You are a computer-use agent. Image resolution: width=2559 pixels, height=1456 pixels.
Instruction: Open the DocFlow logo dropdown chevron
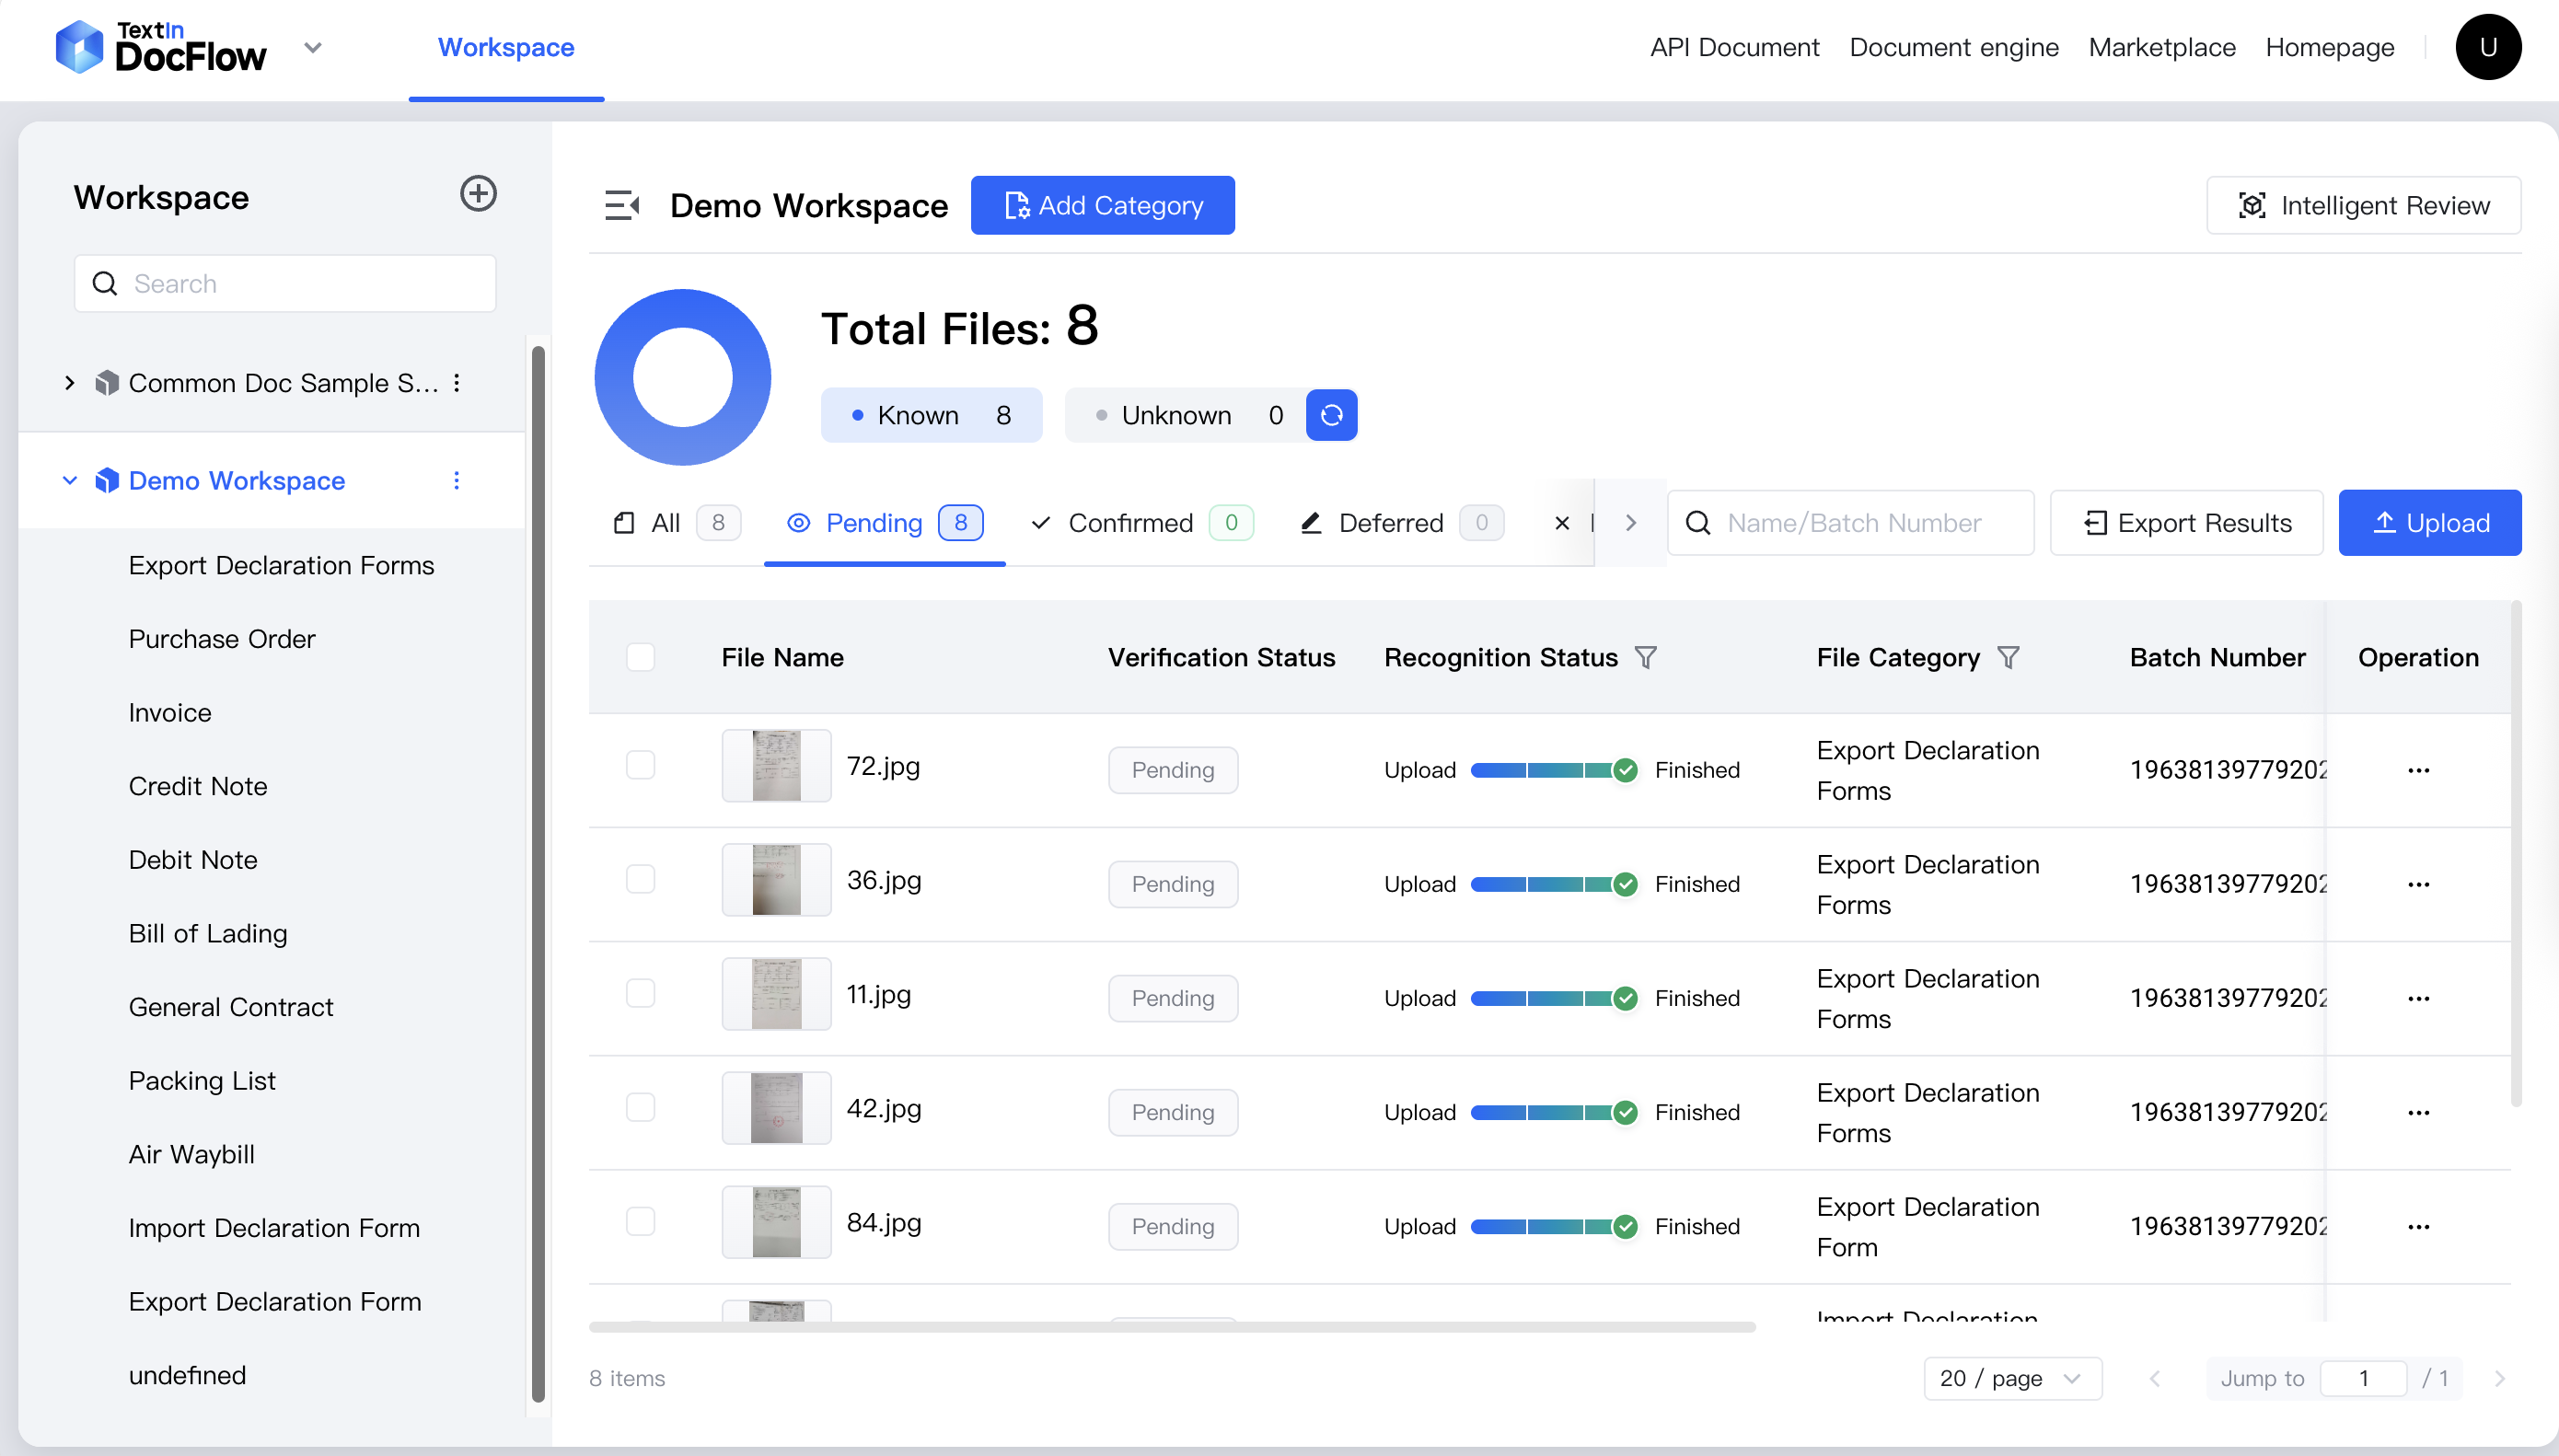pyautogui.click(x=313, y=47)
